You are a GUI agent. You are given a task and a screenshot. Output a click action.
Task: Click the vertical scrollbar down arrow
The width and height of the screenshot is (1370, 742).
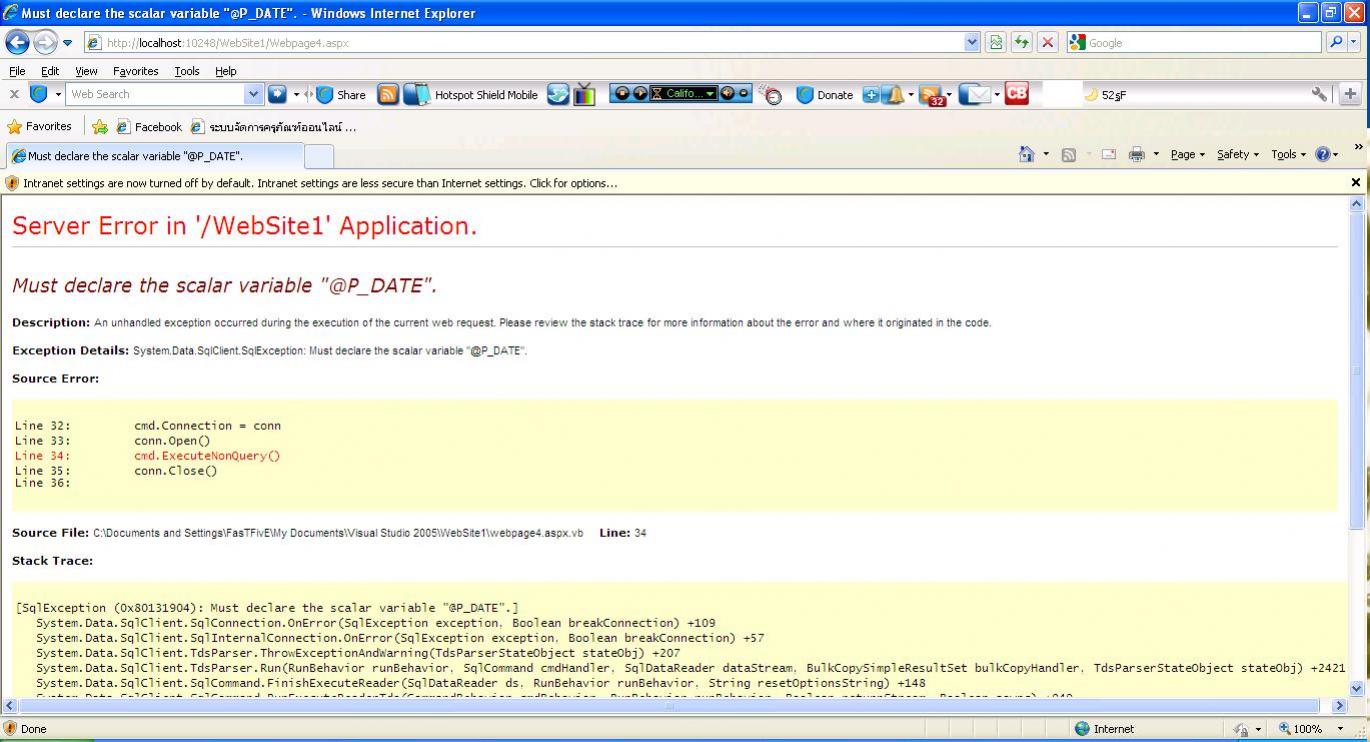pos(1357,688)
